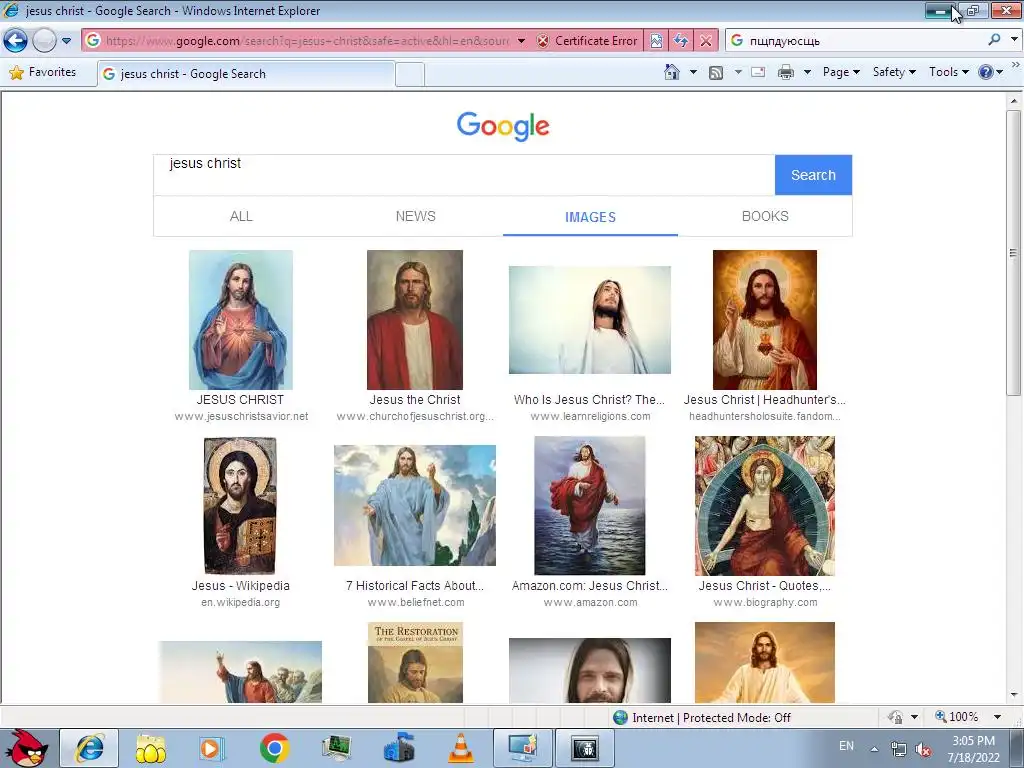Viewport: 1024px width, 768px height.
Task: Click the status bar security zone icon
Action: [x=620, y=718]
